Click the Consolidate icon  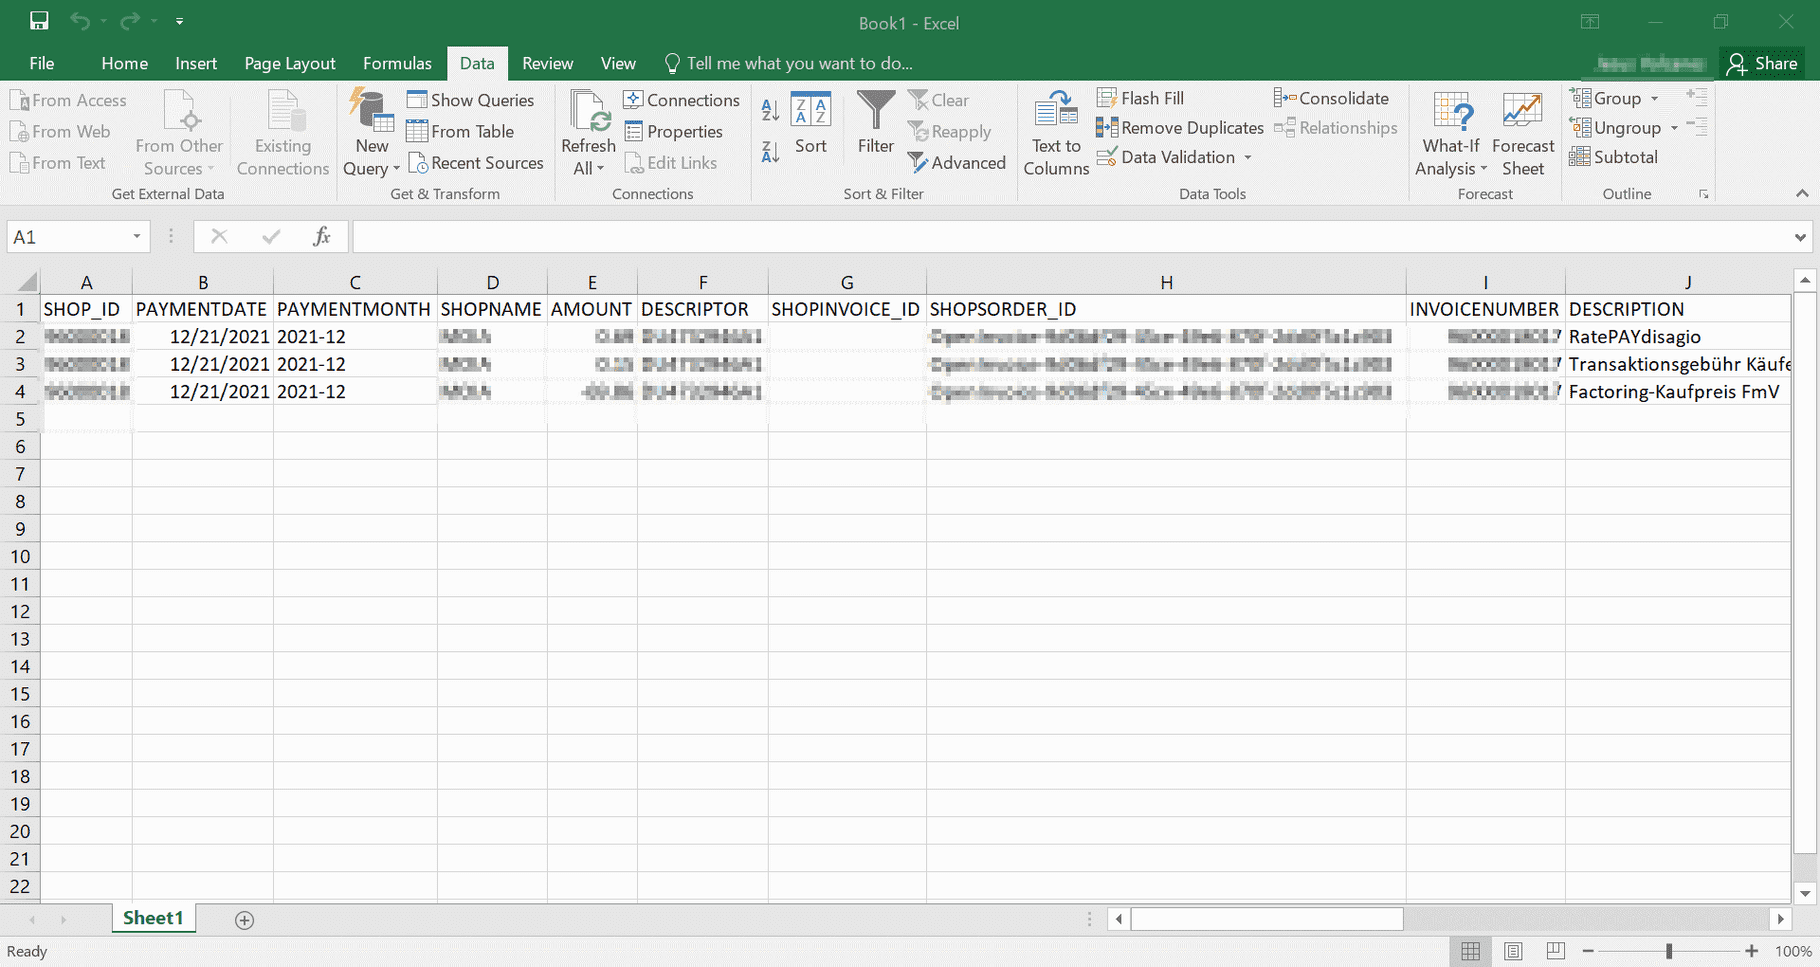[x=1284, y=98]
